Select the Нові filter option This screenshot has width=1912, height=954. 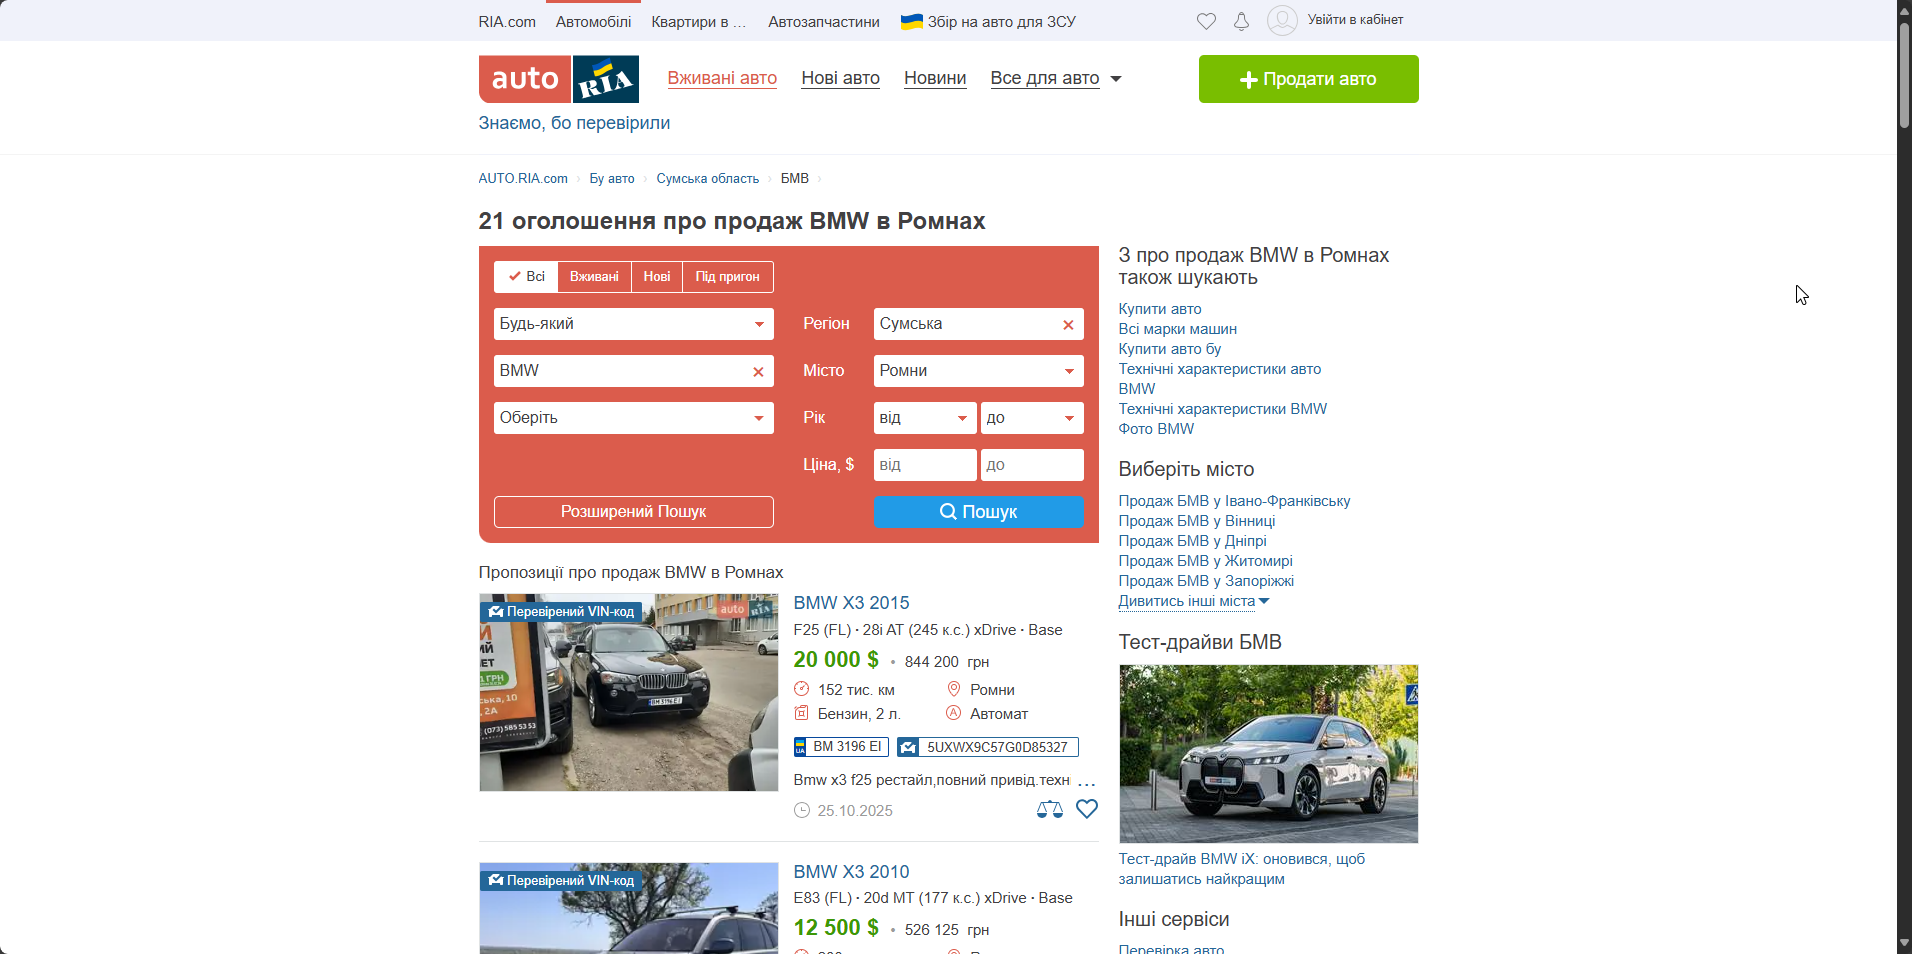[657, 277]
